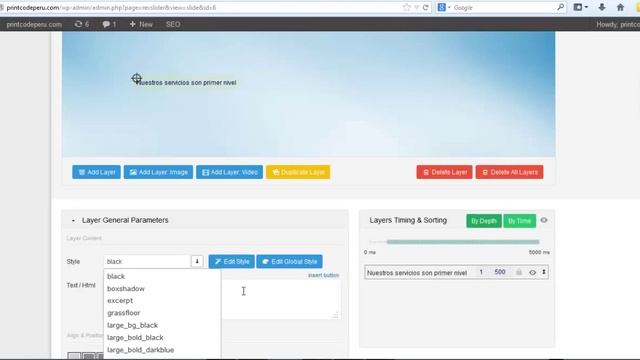
Task: Click the textarea resize grip corner
Action: (x=336, y=315)
